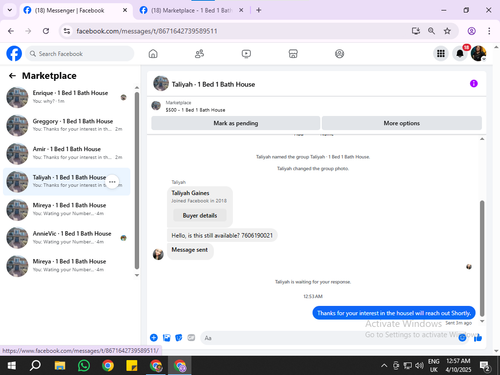Open Greggory - 1 Bed 1 Bath House chat
The width and height of the screenshot is (500, 375).
tap(67, 125)
